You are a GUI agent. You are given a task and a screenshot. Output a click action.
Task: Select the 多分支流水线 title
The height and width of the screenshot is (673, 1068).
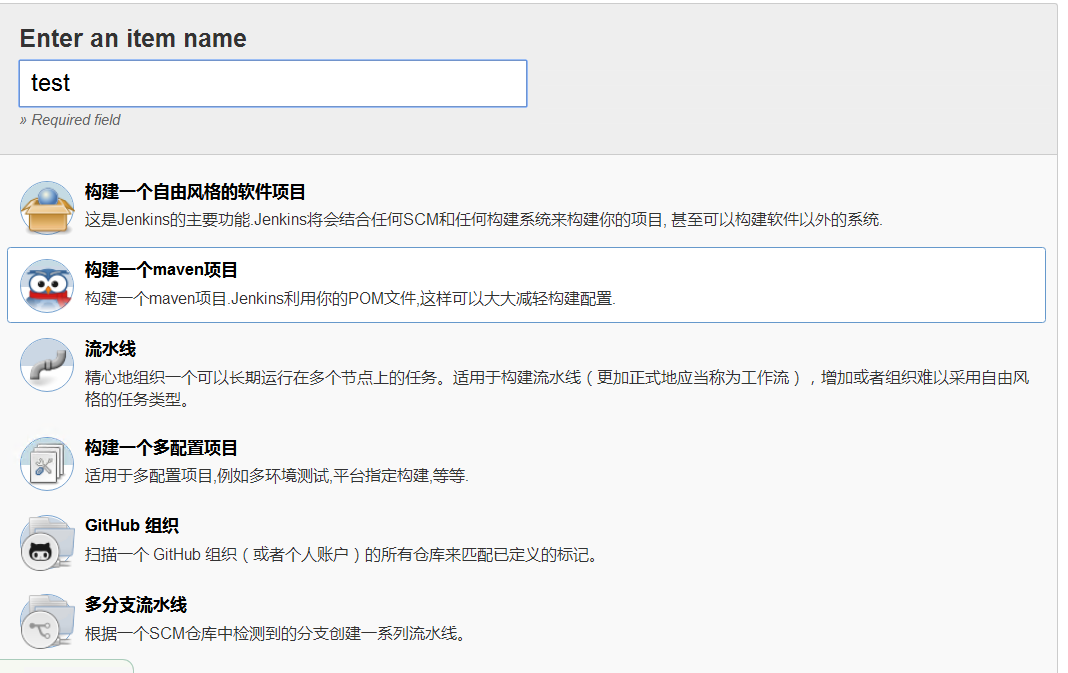tap(136, 605)
